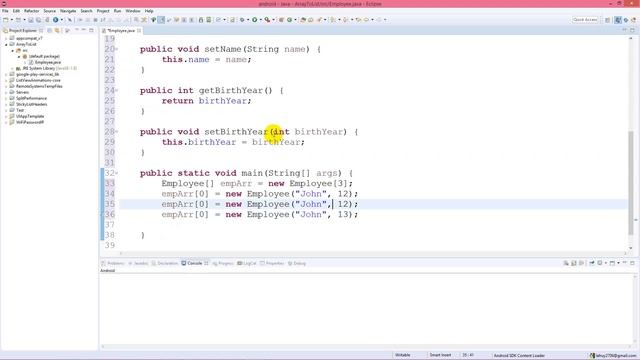This screenshot has height=360, width=640.
Task: Open the Debug dropdown arrow
Action: (248, 20)
